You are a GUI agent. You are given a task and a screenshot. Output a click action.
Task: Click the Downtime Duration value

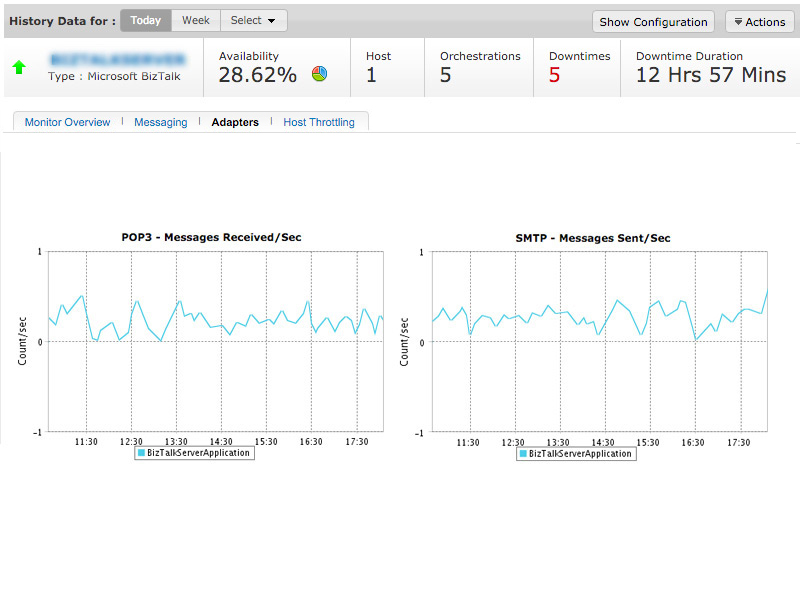tap(710, 76)
